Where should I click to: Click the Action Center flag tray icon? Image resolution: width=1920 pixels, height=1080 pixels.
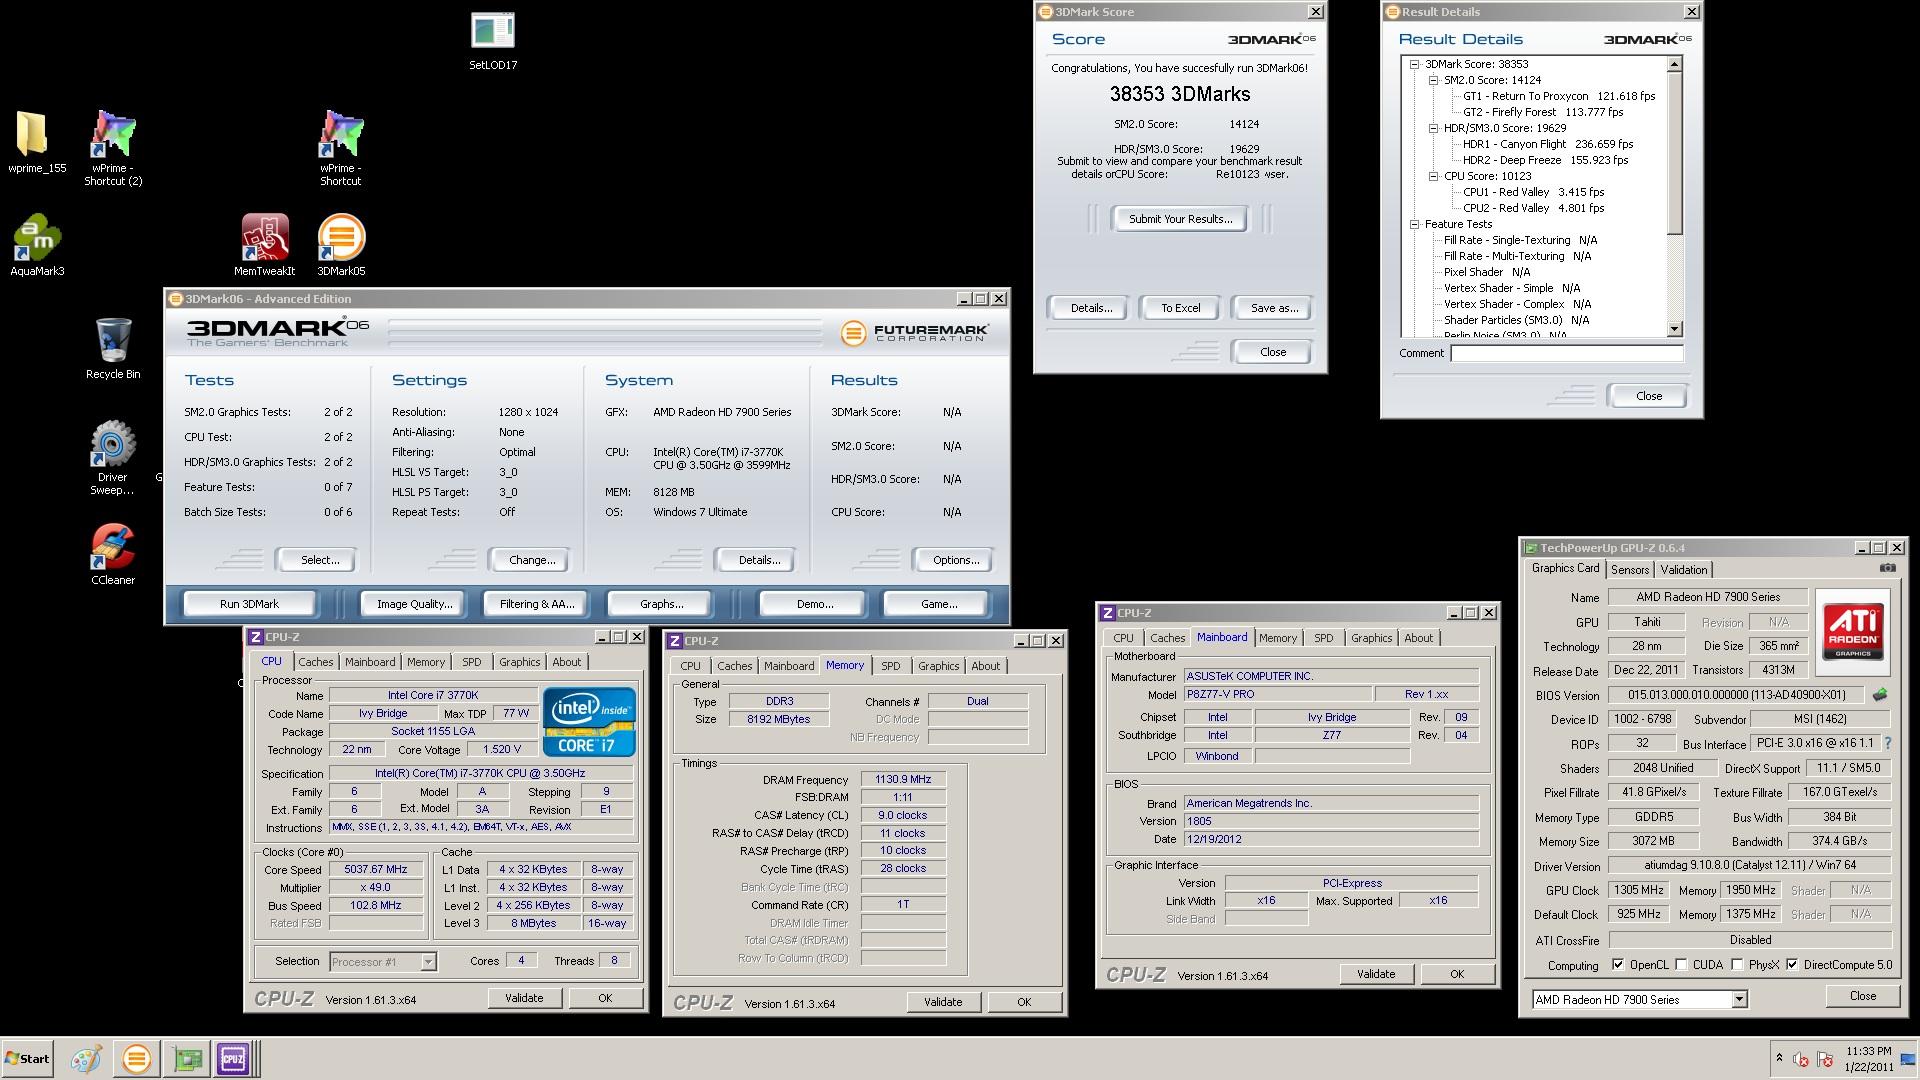click(1825, 1059)
